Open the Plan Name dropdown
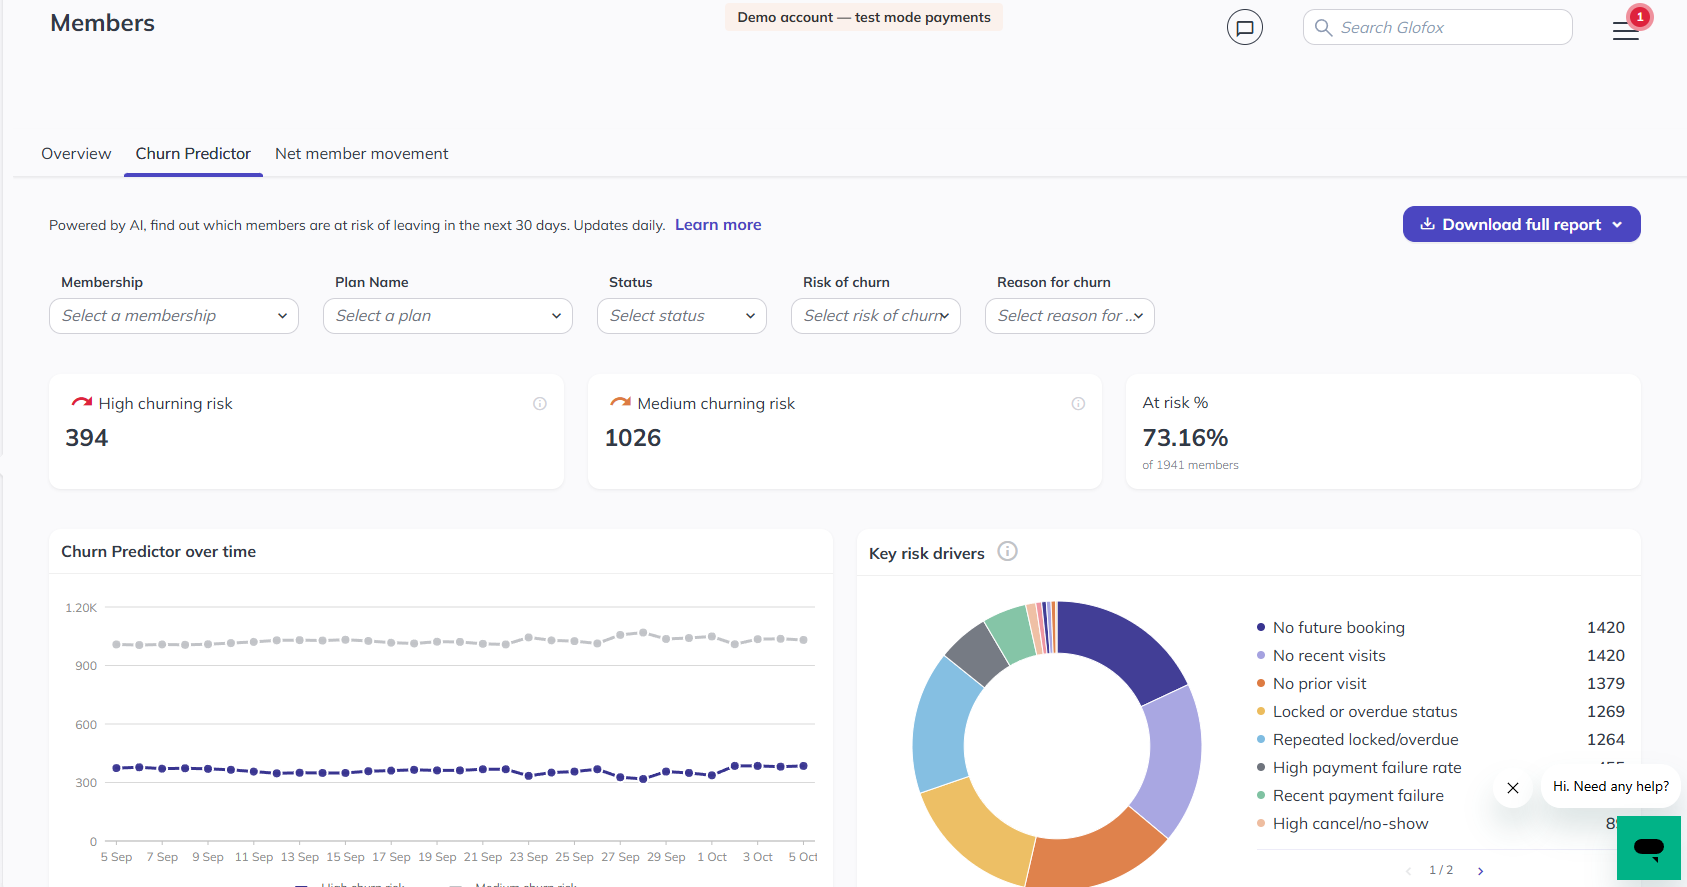Screen dimensions: 1687x887 pyautogui.click(x=448, y=316)
